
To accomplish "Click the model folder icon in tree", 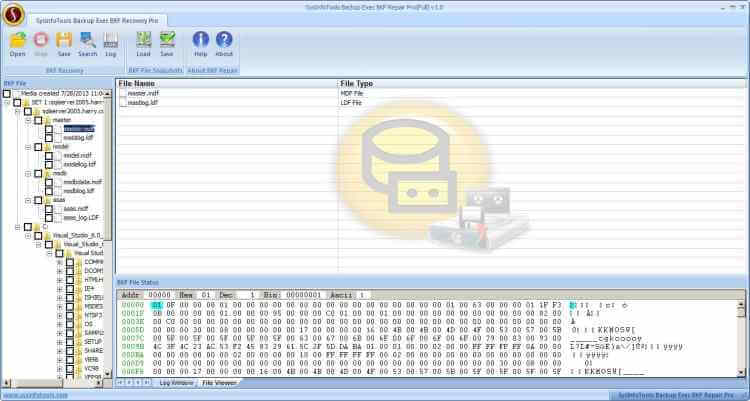I will point(48,147).
